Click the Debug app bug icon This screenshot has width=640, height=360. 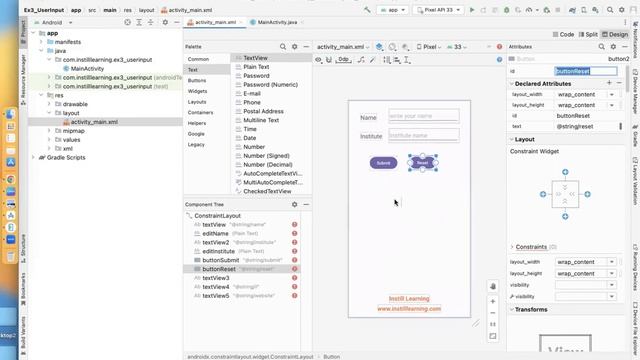pyautogui.click(x=507, y=10)
